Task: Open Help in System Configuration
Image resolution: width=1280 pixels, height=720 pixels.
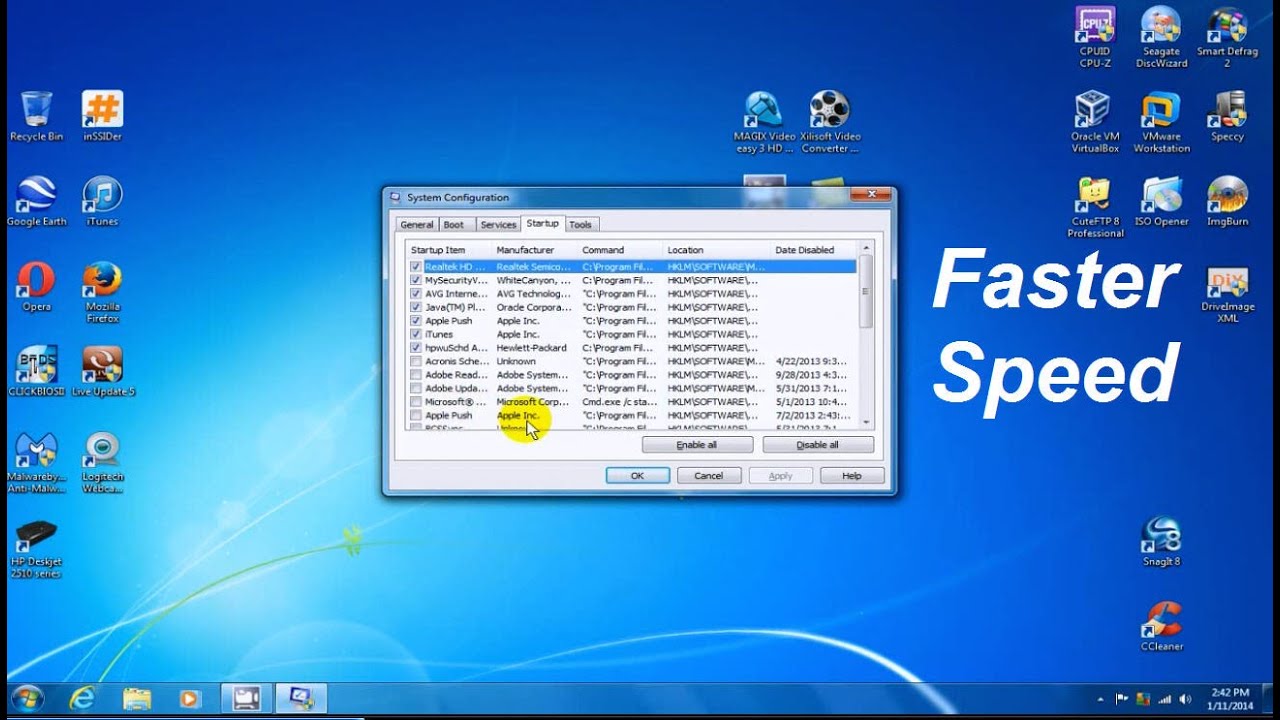Action: click(852, 476)
